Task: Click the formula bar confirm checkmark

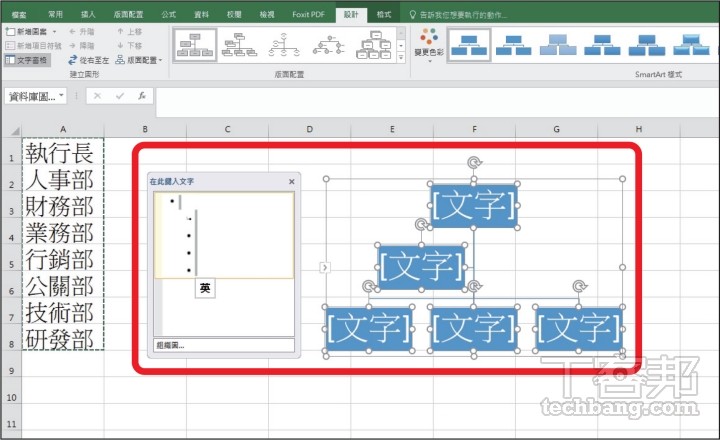Action: click(x=120, y=96)
